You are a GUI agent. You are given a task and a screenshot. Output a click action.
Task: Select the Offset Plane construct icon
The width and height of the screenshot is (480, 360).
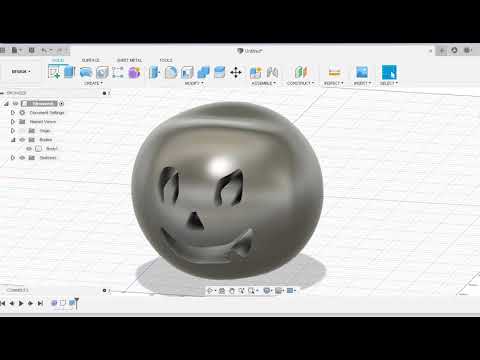tap(300, 72)
